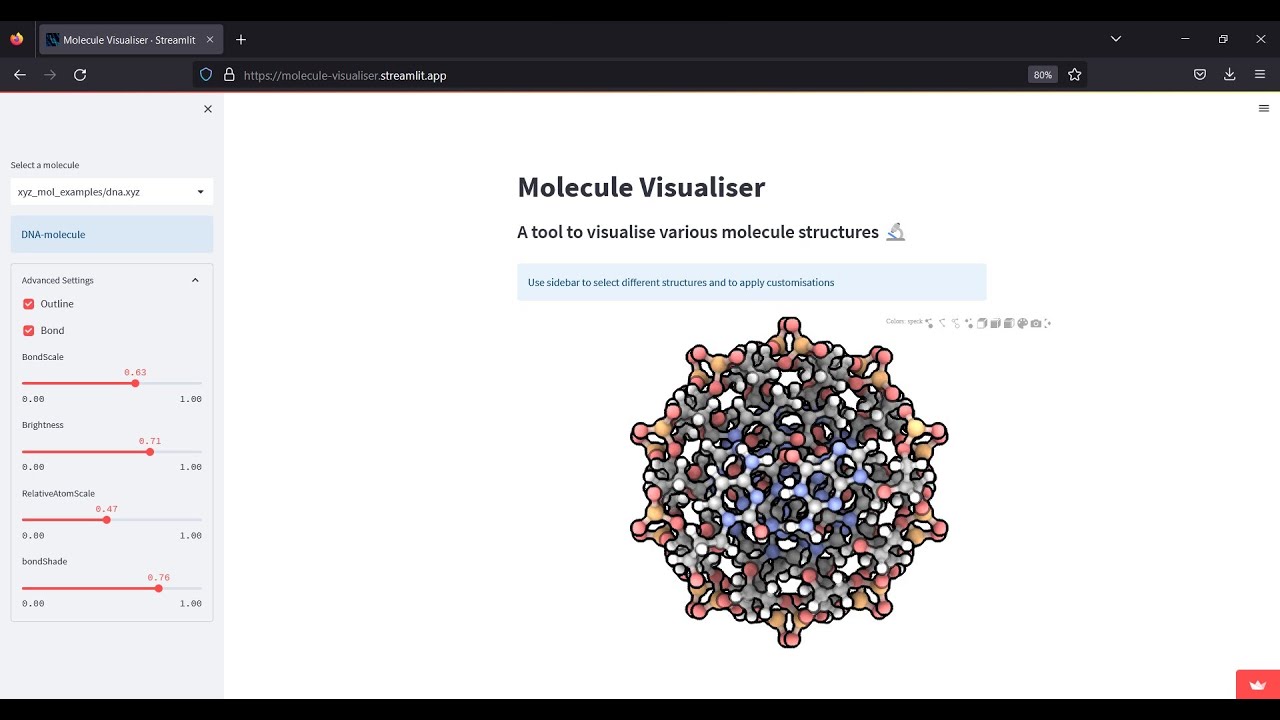Reload the page

click(80, 74)
